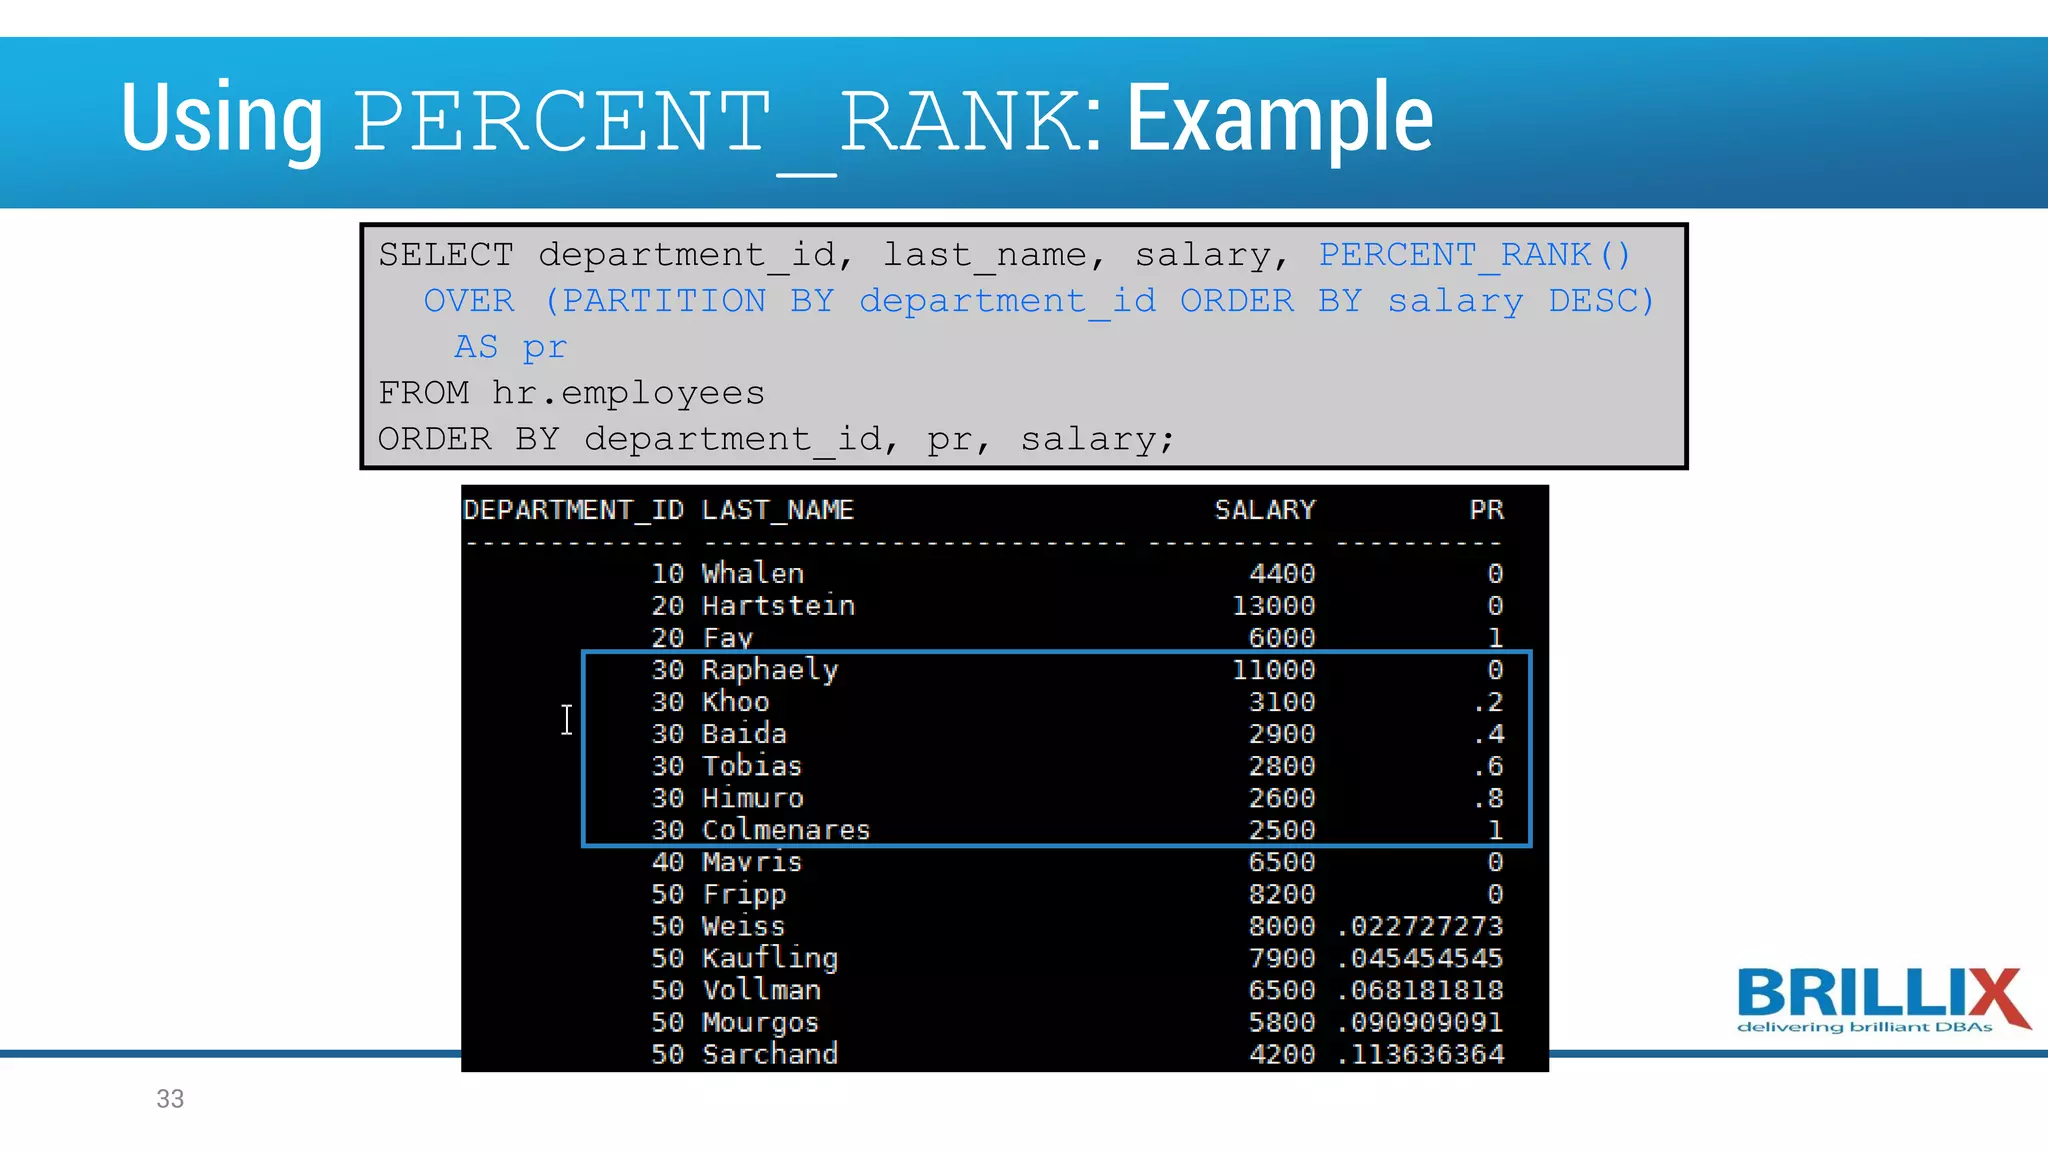Screen dimensions: 2048x1152
Task: Click the PR column header
Action: pyautogui.click(x=1486, y=511)
